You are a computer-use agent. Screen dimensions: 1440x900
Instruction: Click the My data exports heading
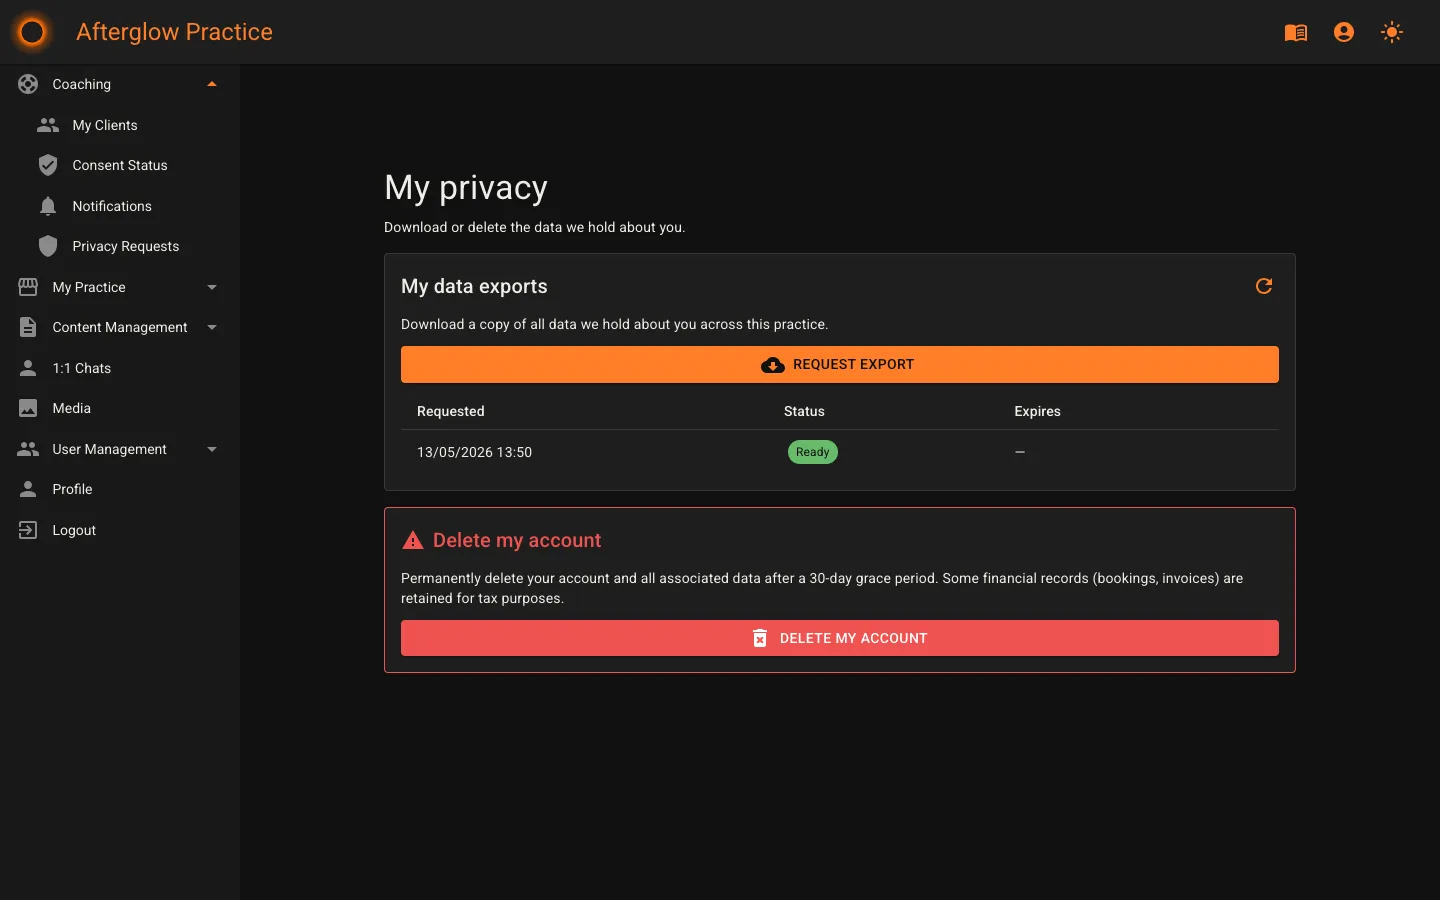coord(474,286)
